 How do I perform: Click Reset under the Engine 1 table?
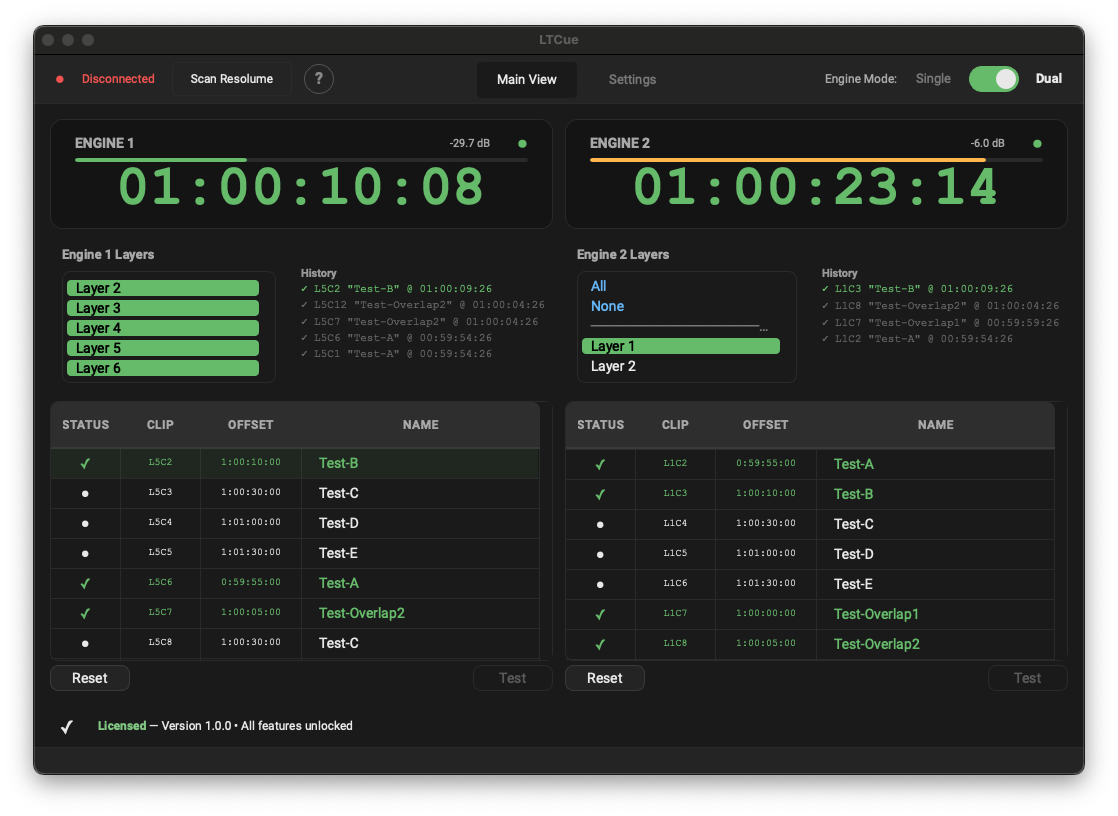(90, 678)
